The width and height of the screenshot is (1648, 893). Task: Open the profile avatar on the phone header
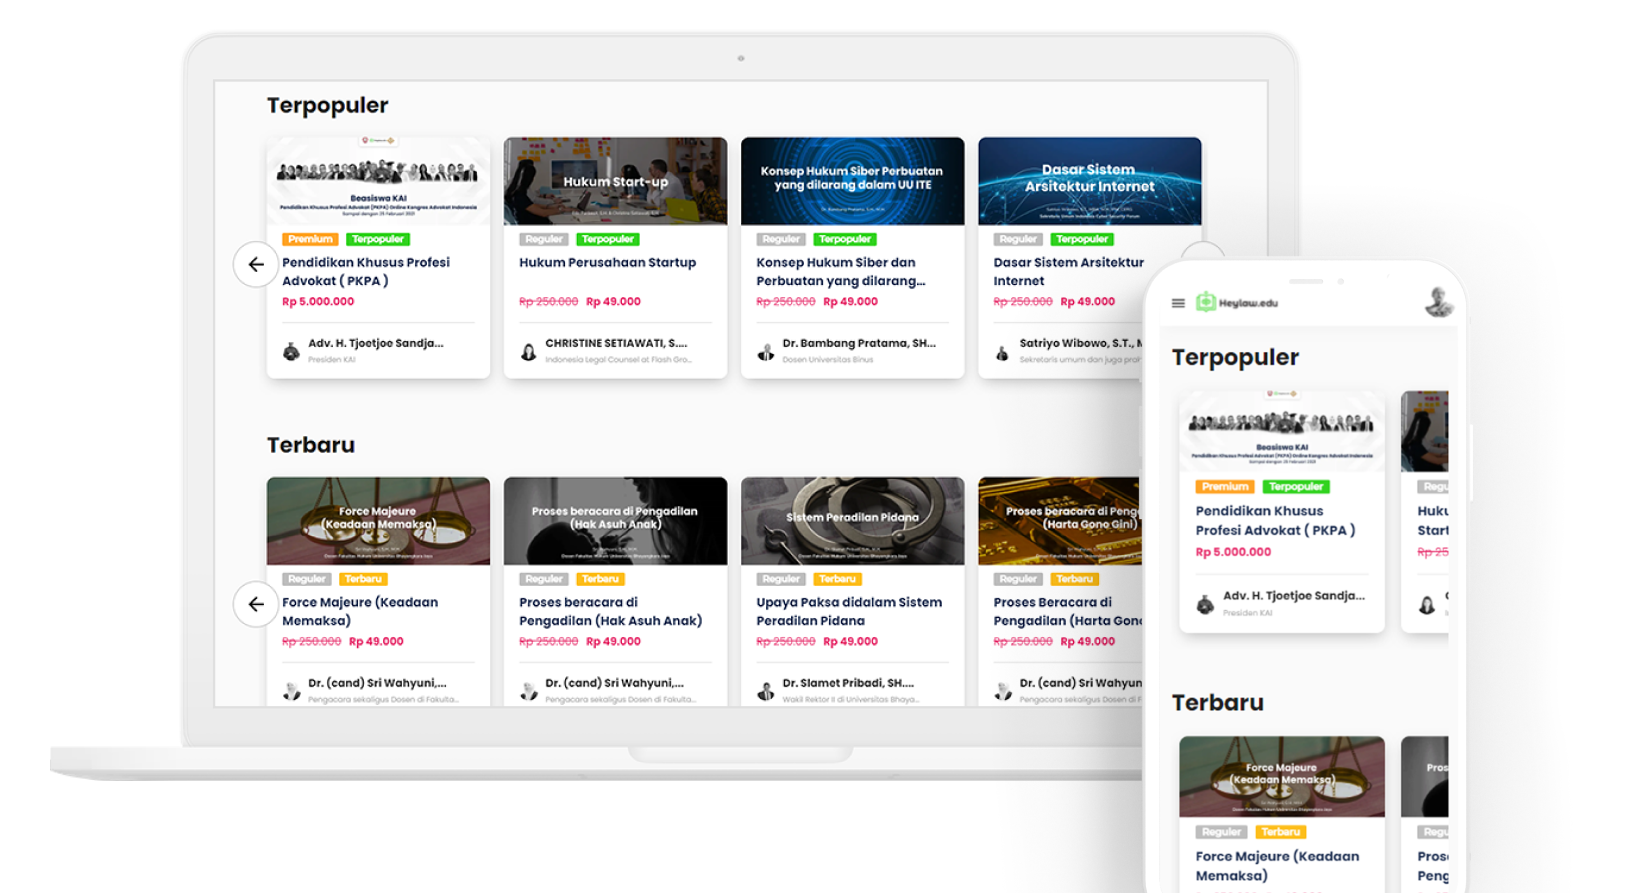click(x=1438, y=301)
